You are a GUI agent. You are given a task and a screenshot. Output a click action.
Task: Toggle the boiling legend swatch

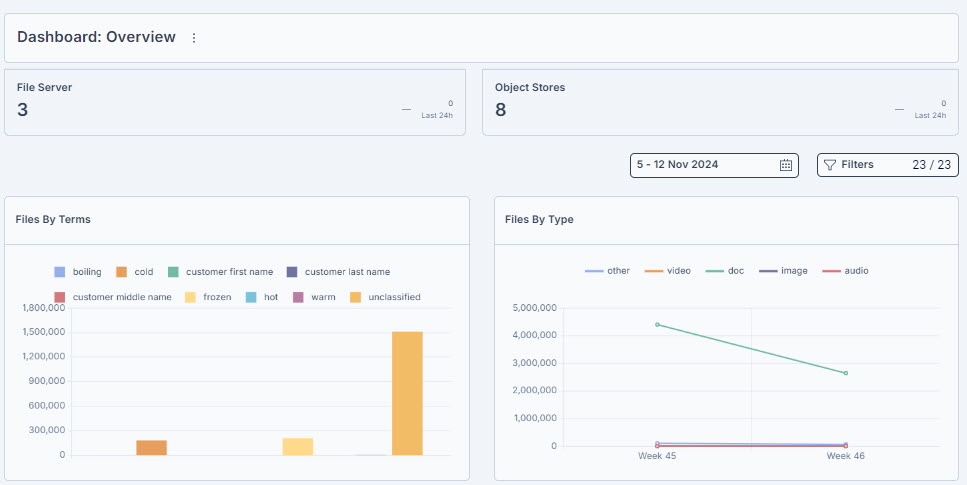pyautogui.click(x=60, y=272)
